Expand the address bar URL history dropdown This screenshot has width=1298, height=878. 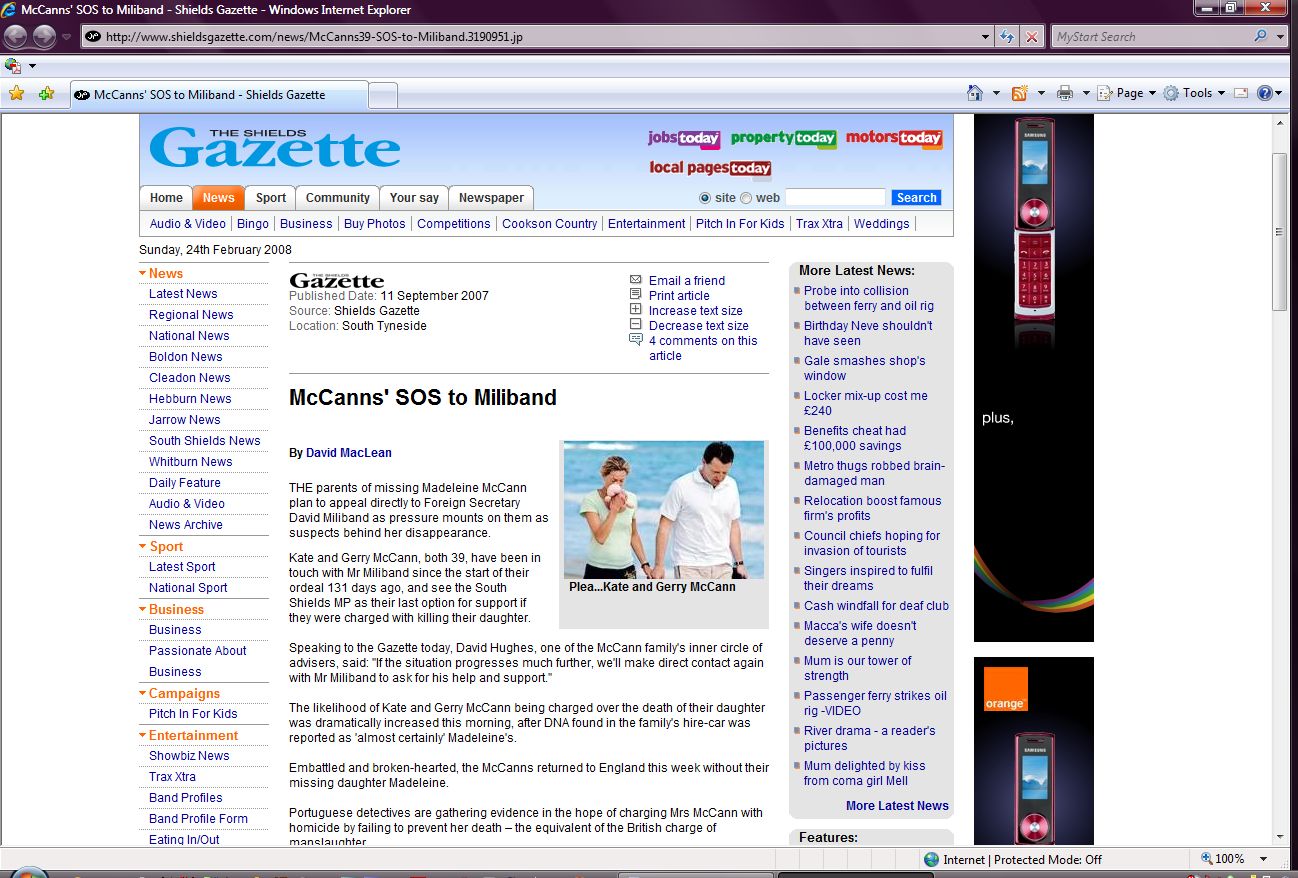[x=987, y=37]
